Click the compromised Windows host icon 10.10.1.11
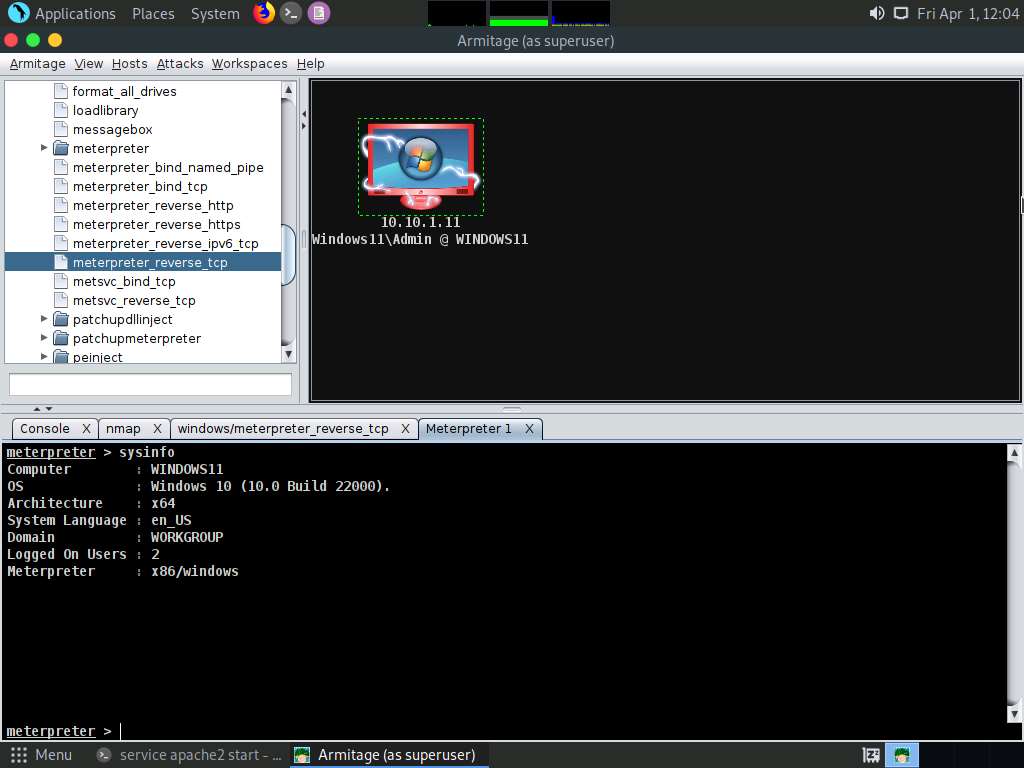This screenshot has width=1024, height=768. (420, 165)
